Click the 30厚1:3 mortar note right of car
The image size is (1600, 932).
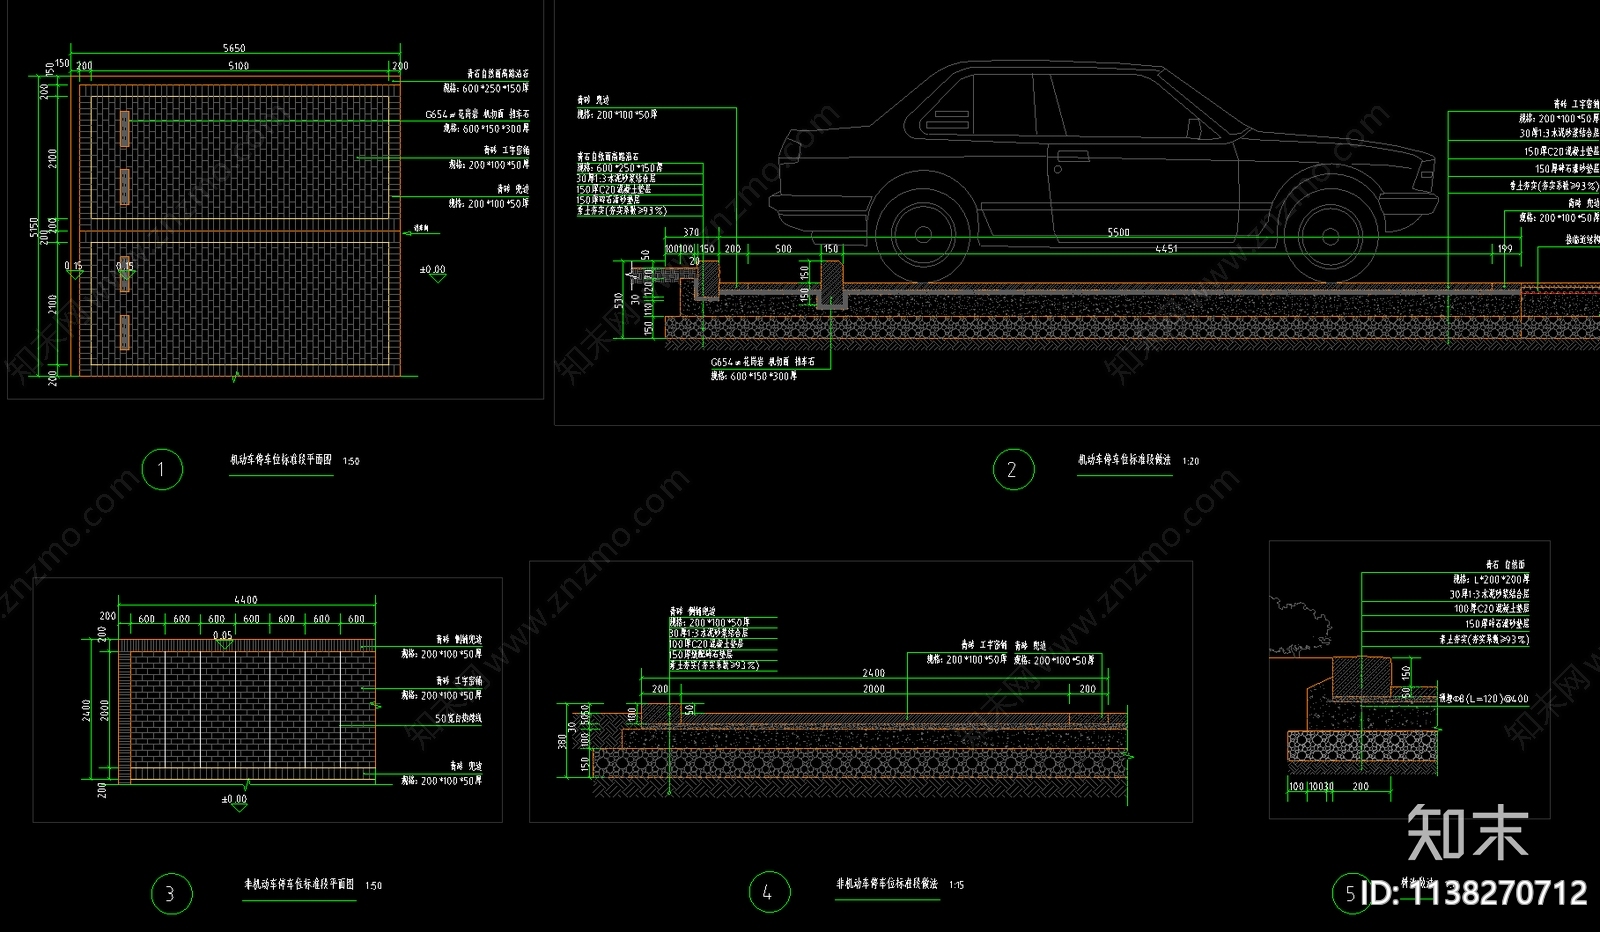coord(1559,133)
